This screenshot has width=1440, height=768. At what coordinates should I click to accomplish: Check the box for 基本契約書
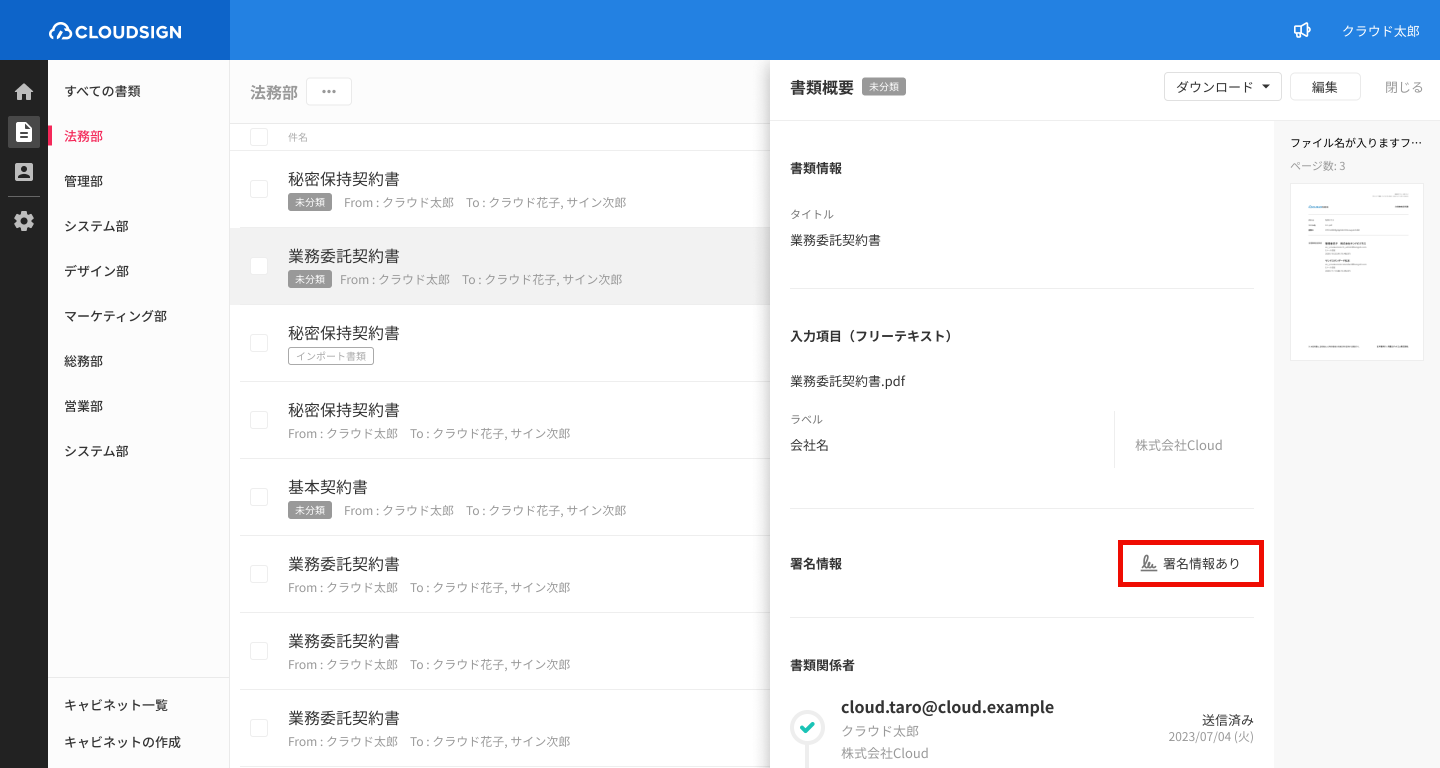(x=259, y=497)
